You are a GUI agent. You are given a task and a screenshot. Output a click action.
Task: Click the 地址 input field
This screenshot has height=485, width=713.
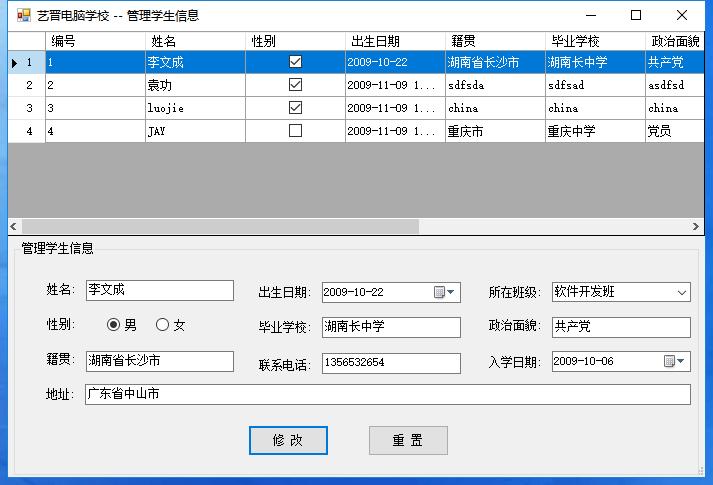[x=387, y=394]
